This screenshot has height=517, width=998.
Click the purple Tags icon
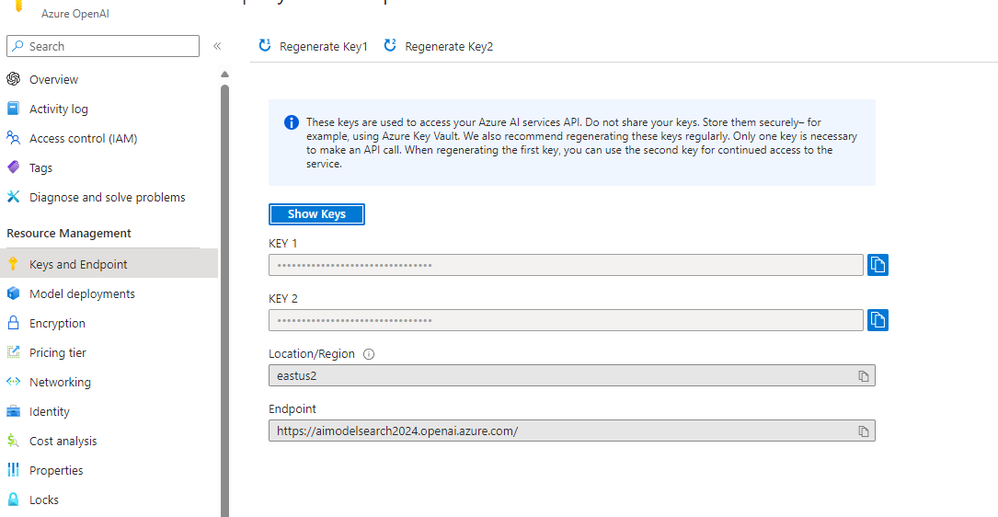click(13, 167)
